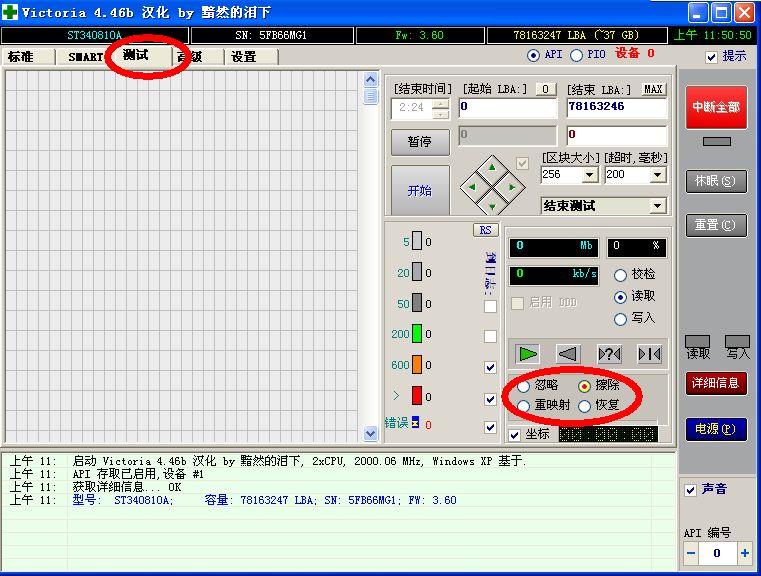Click the down arrow in the diamond pad

(x=492, y=206)
